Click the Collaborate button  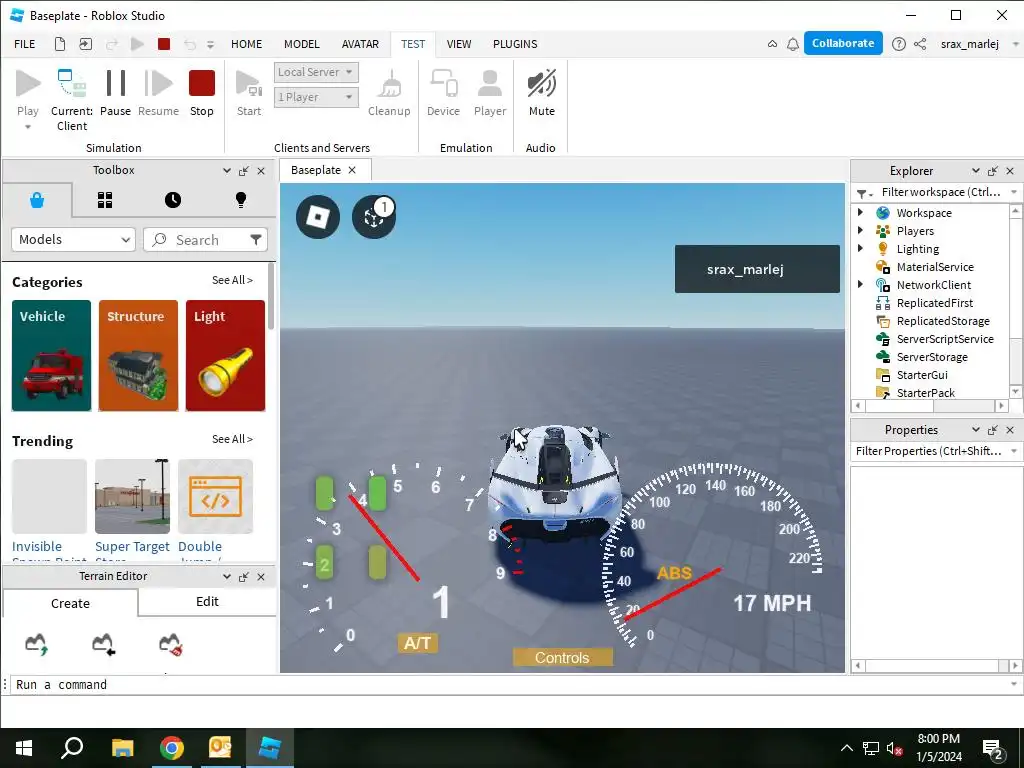click(843, 43)
